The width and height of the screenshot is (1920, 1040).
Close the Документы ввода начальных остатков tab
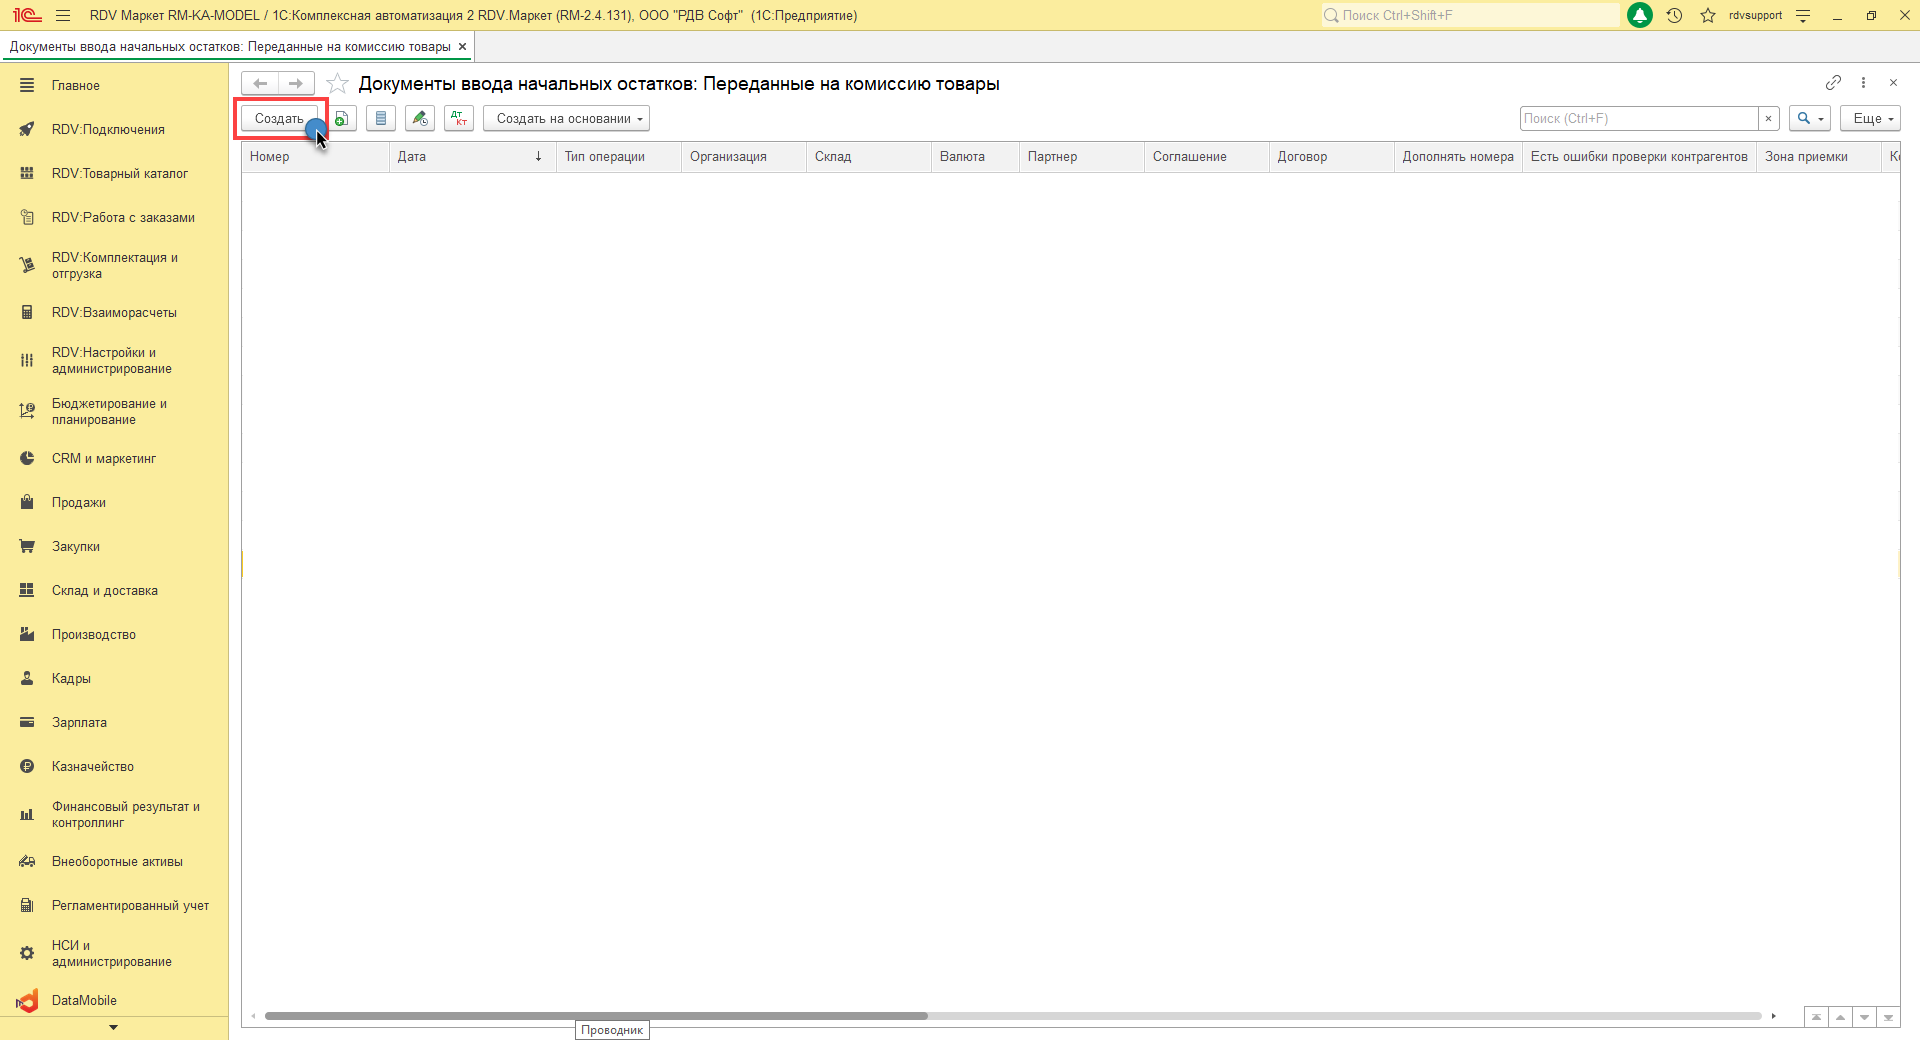[x=462, y=47]
